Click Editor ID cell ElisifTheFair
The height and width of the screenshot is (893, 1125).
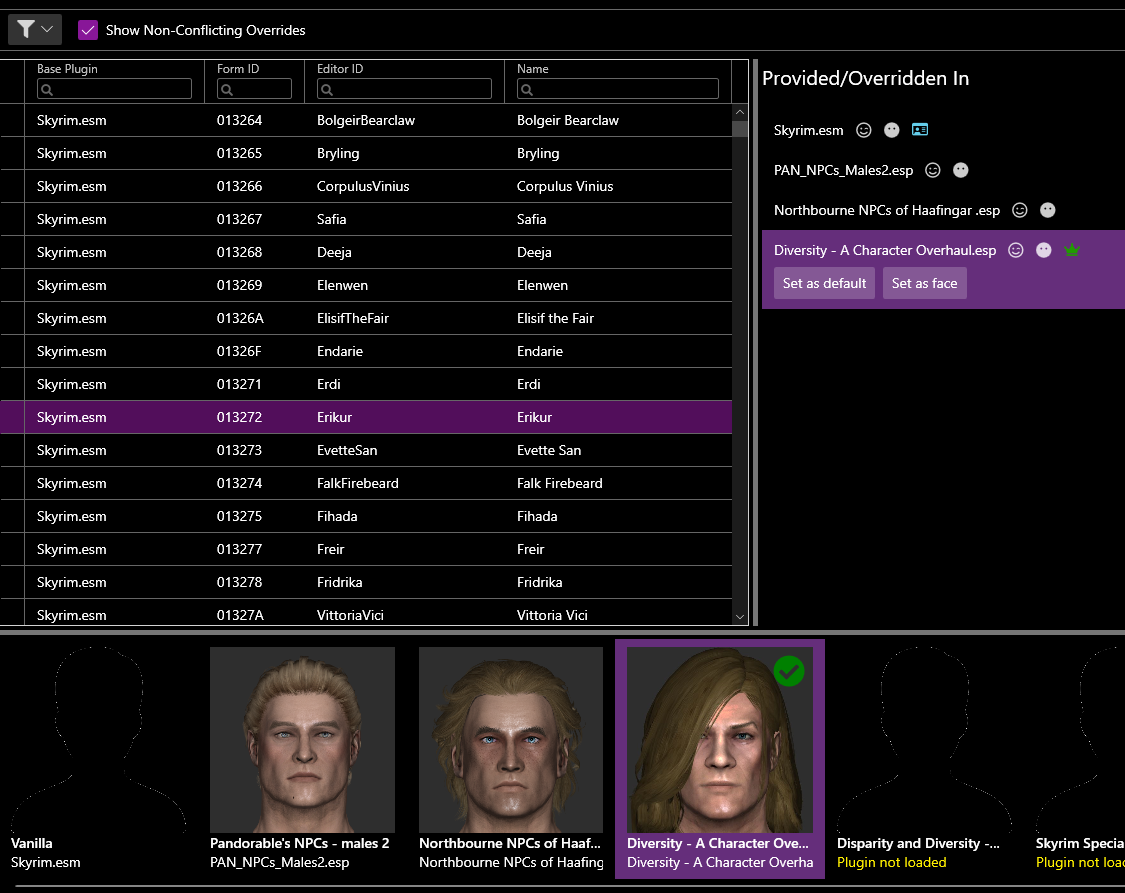click(352, 318)
